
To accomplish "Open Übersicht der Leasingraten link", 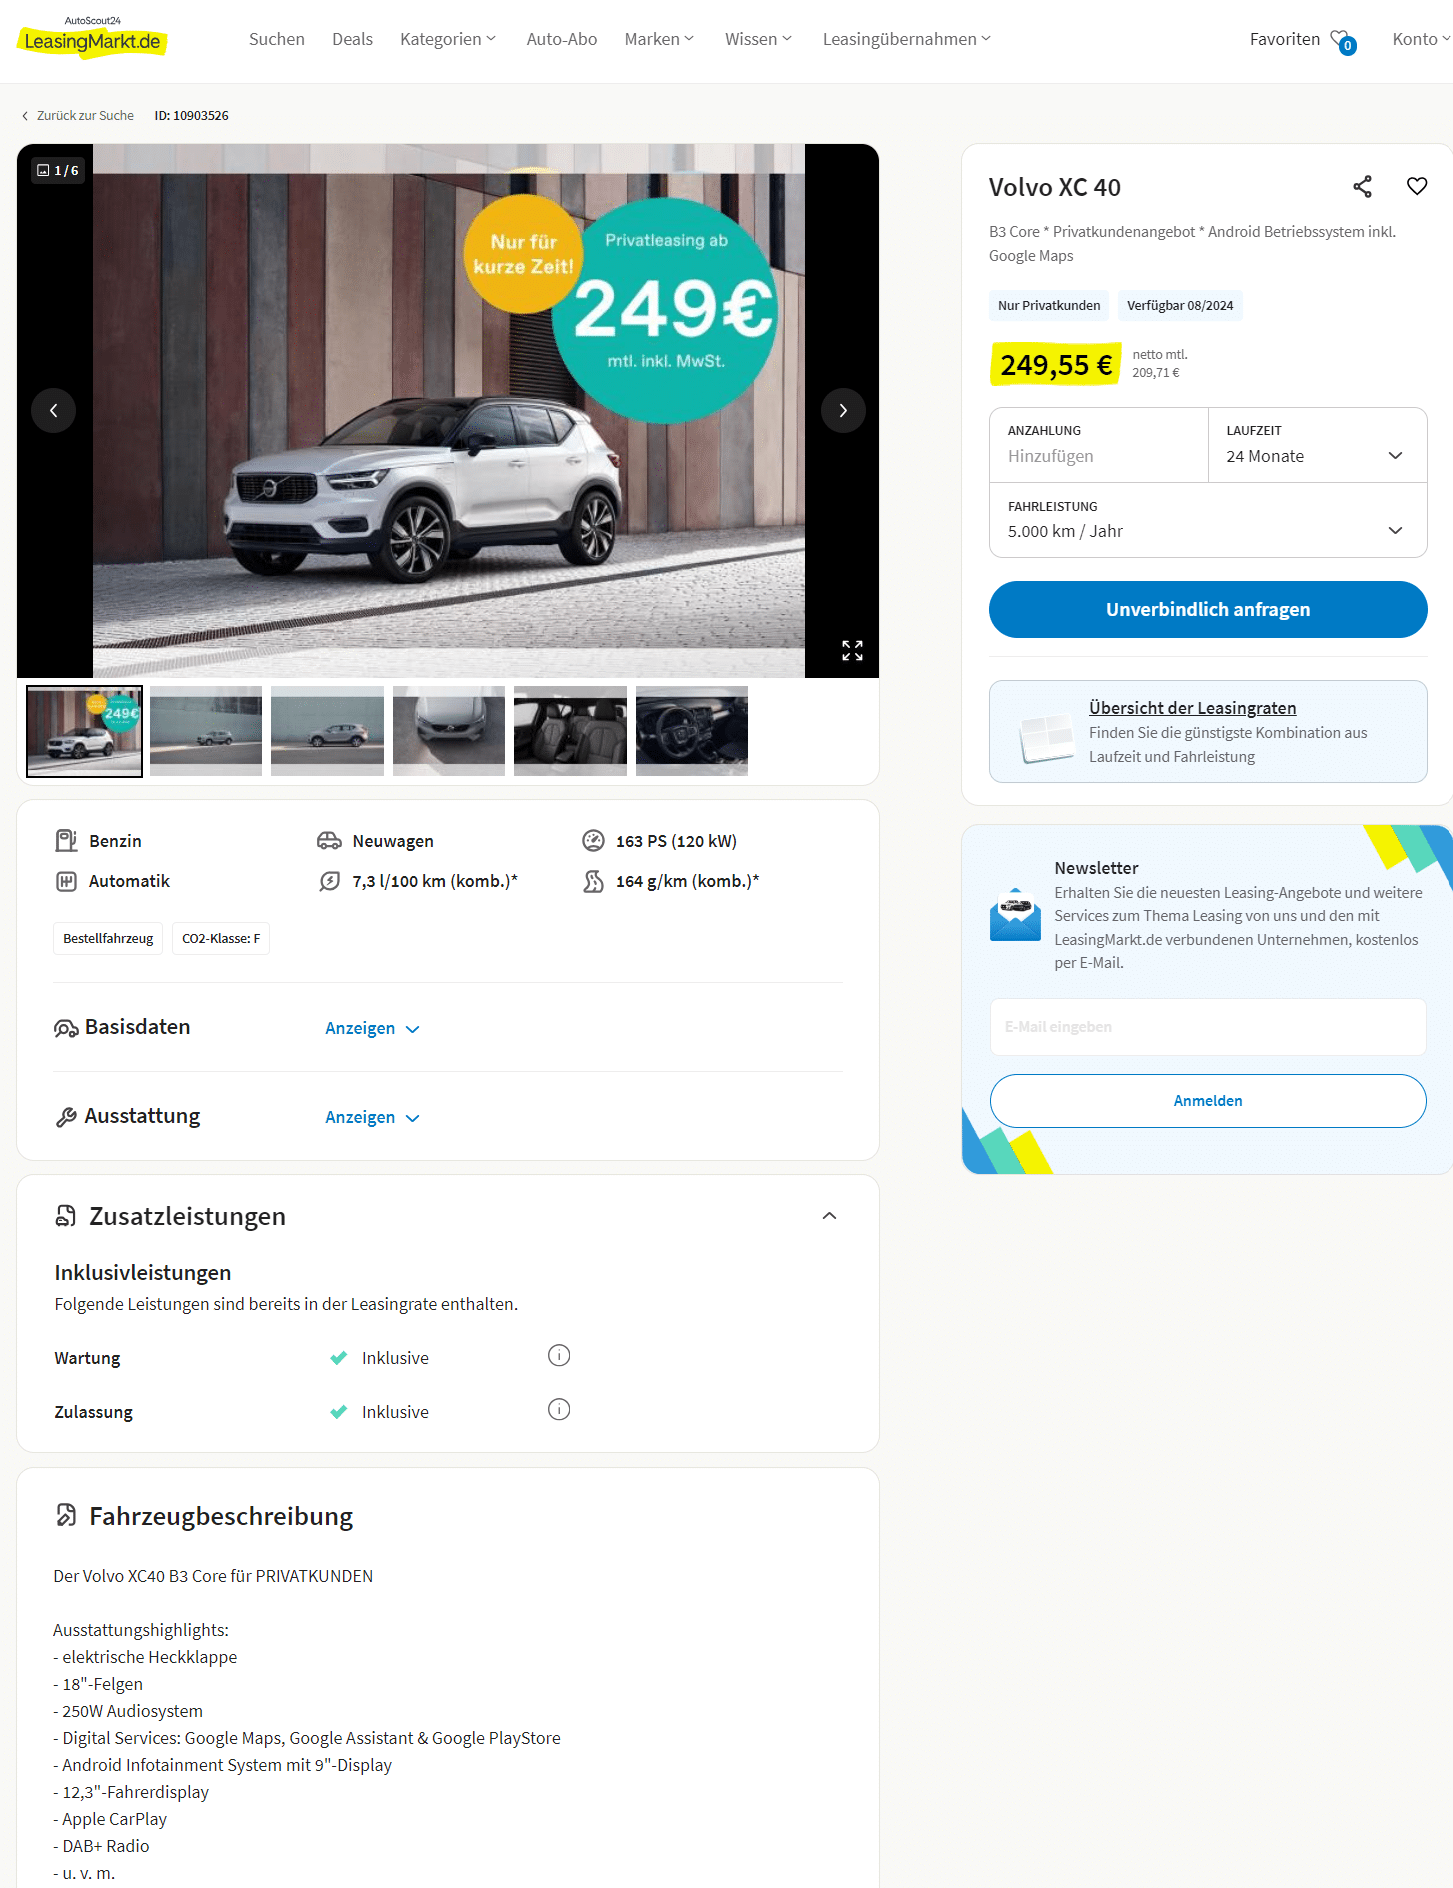I will click(1192, 708).
